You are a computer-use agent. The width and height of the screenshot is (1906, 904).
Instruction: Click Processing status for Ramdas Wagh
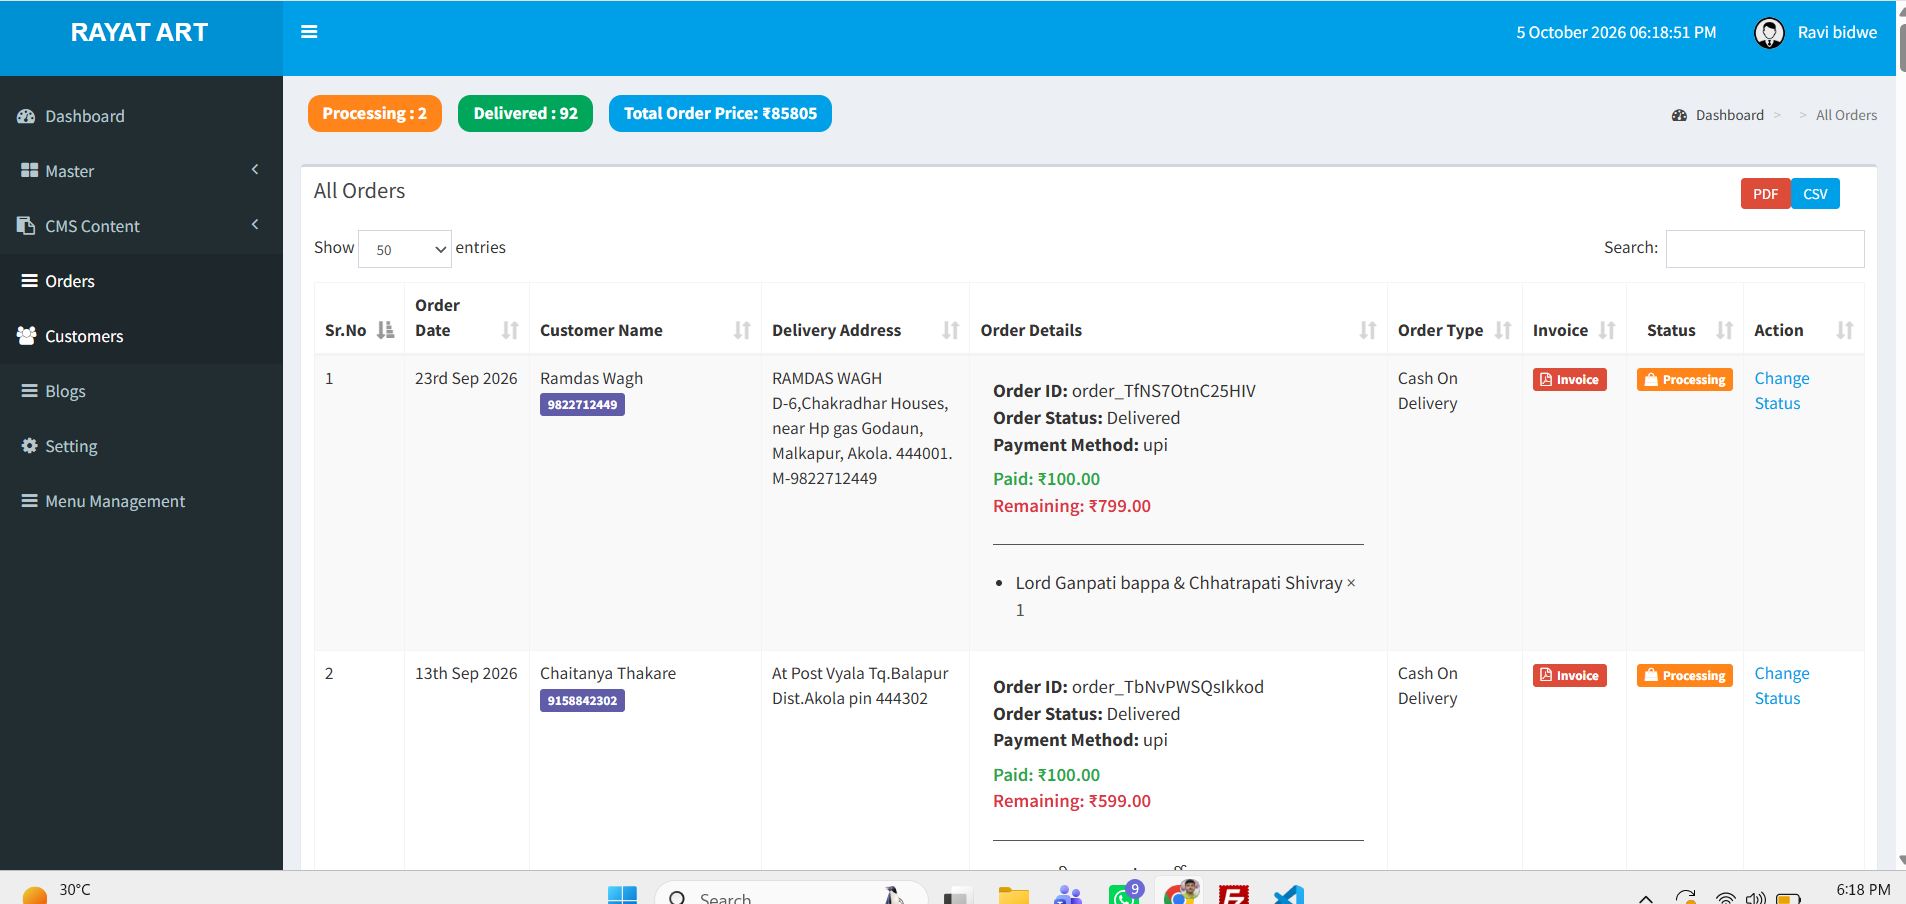1684,380
